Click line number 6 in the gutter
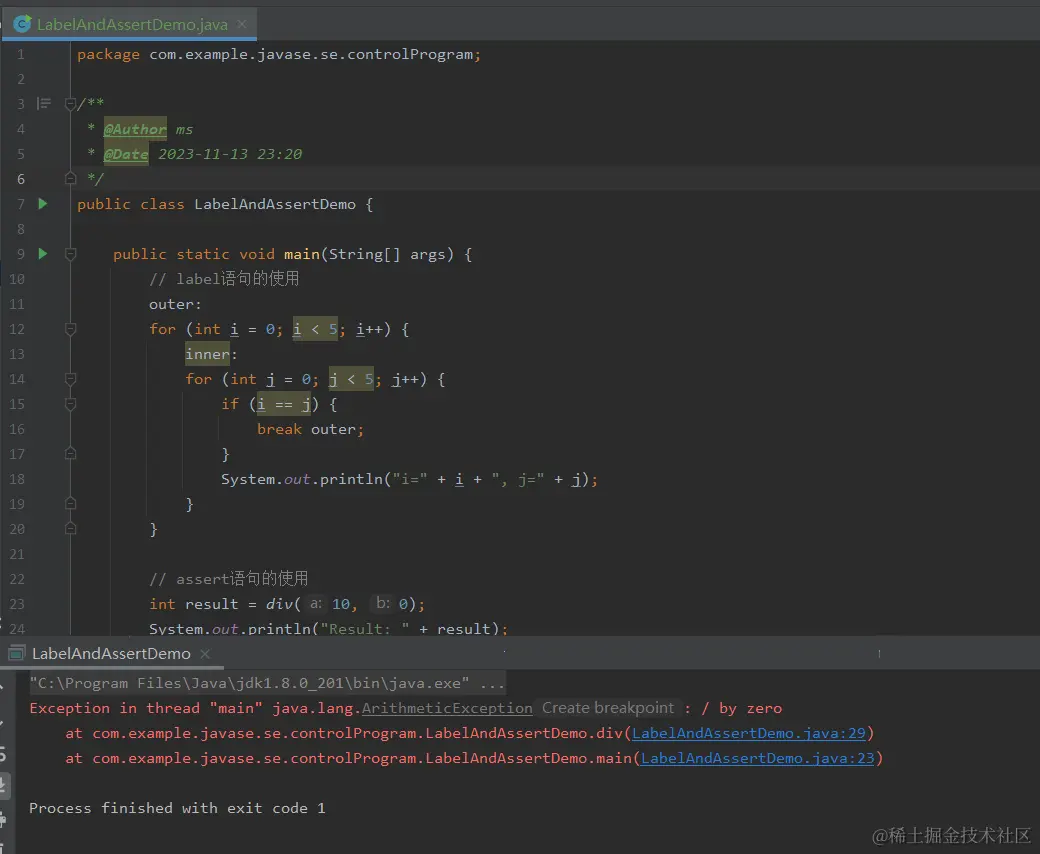 [21, 179]
